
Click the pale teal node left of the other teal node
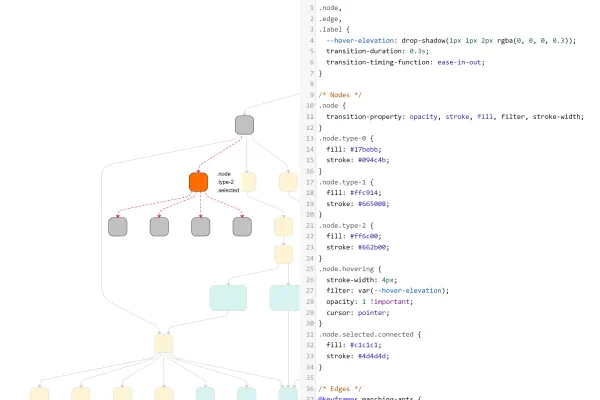coord(228,298)
